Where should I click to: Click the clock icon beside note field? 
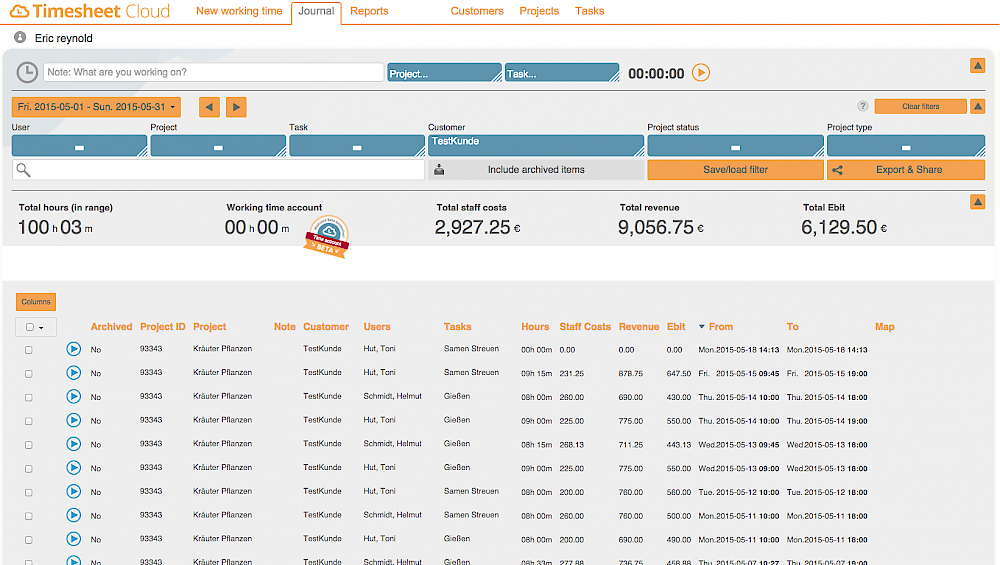[27, 73]
